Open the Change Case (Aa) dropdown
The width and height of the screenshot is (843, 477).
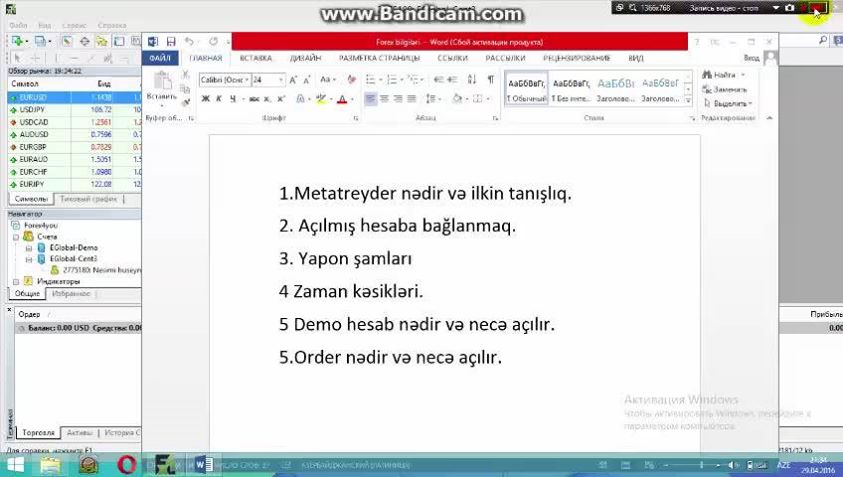click(x=328, y=80)
